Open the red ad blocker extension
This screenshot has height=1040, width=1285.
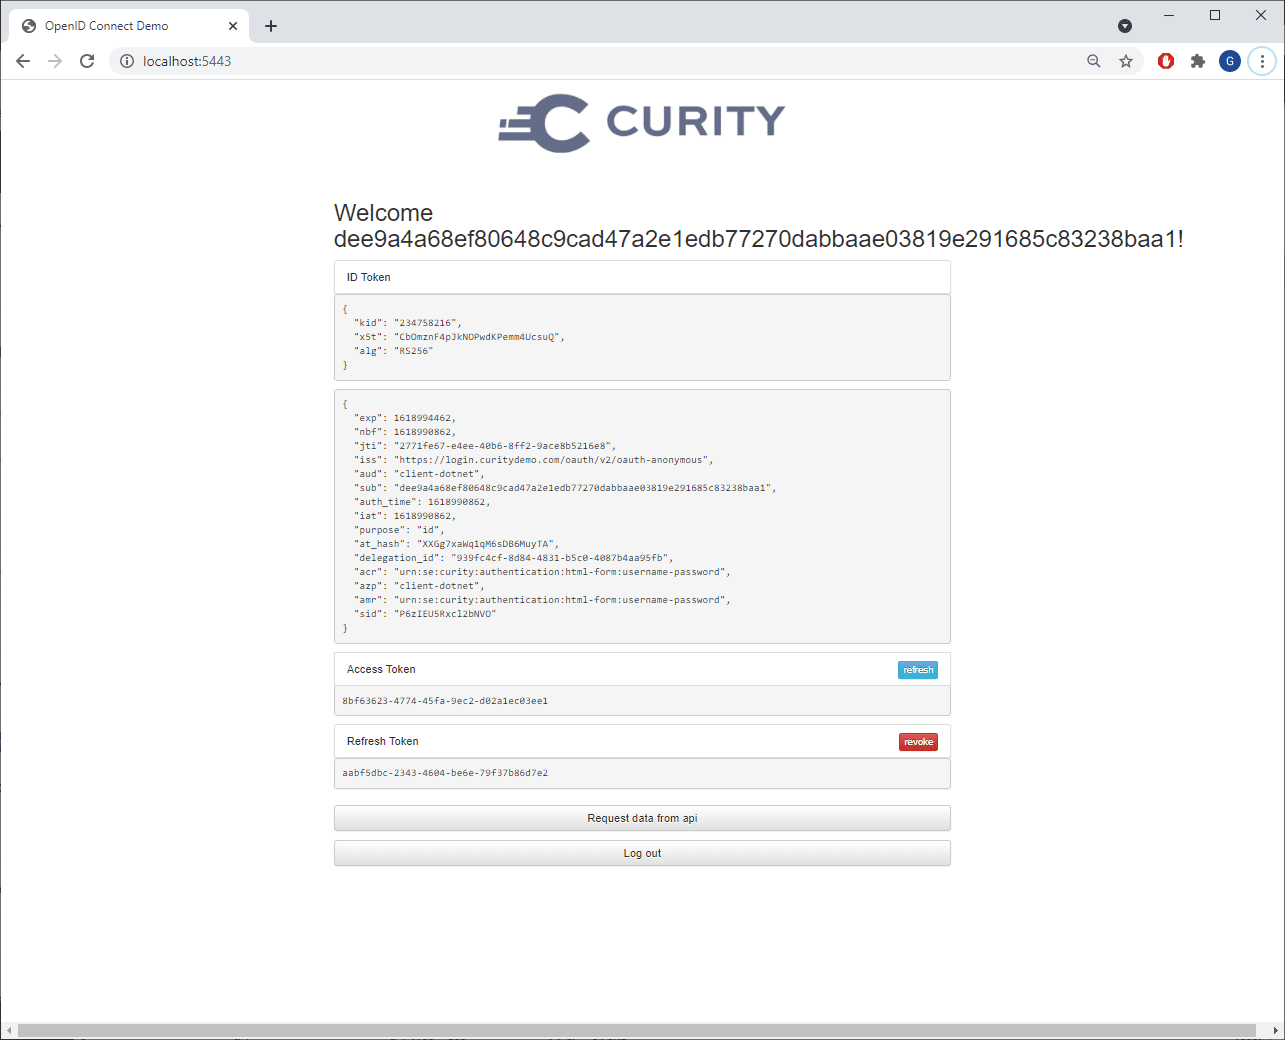tap(1166, 61)
